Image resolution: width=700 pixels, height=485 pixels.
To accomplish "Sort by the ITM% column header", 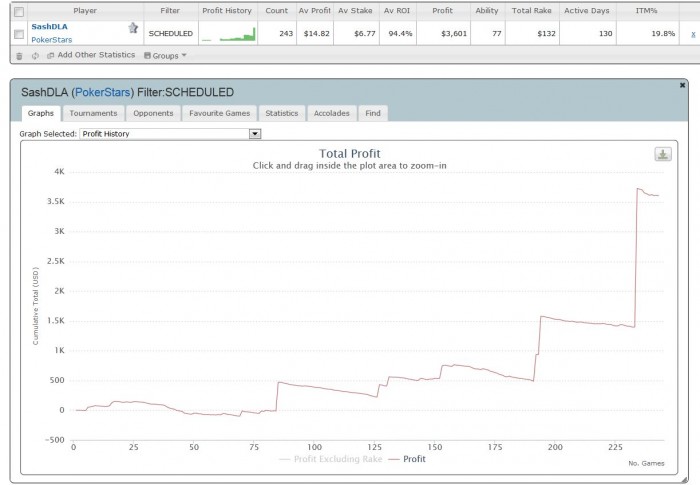I will coord(646,11).
